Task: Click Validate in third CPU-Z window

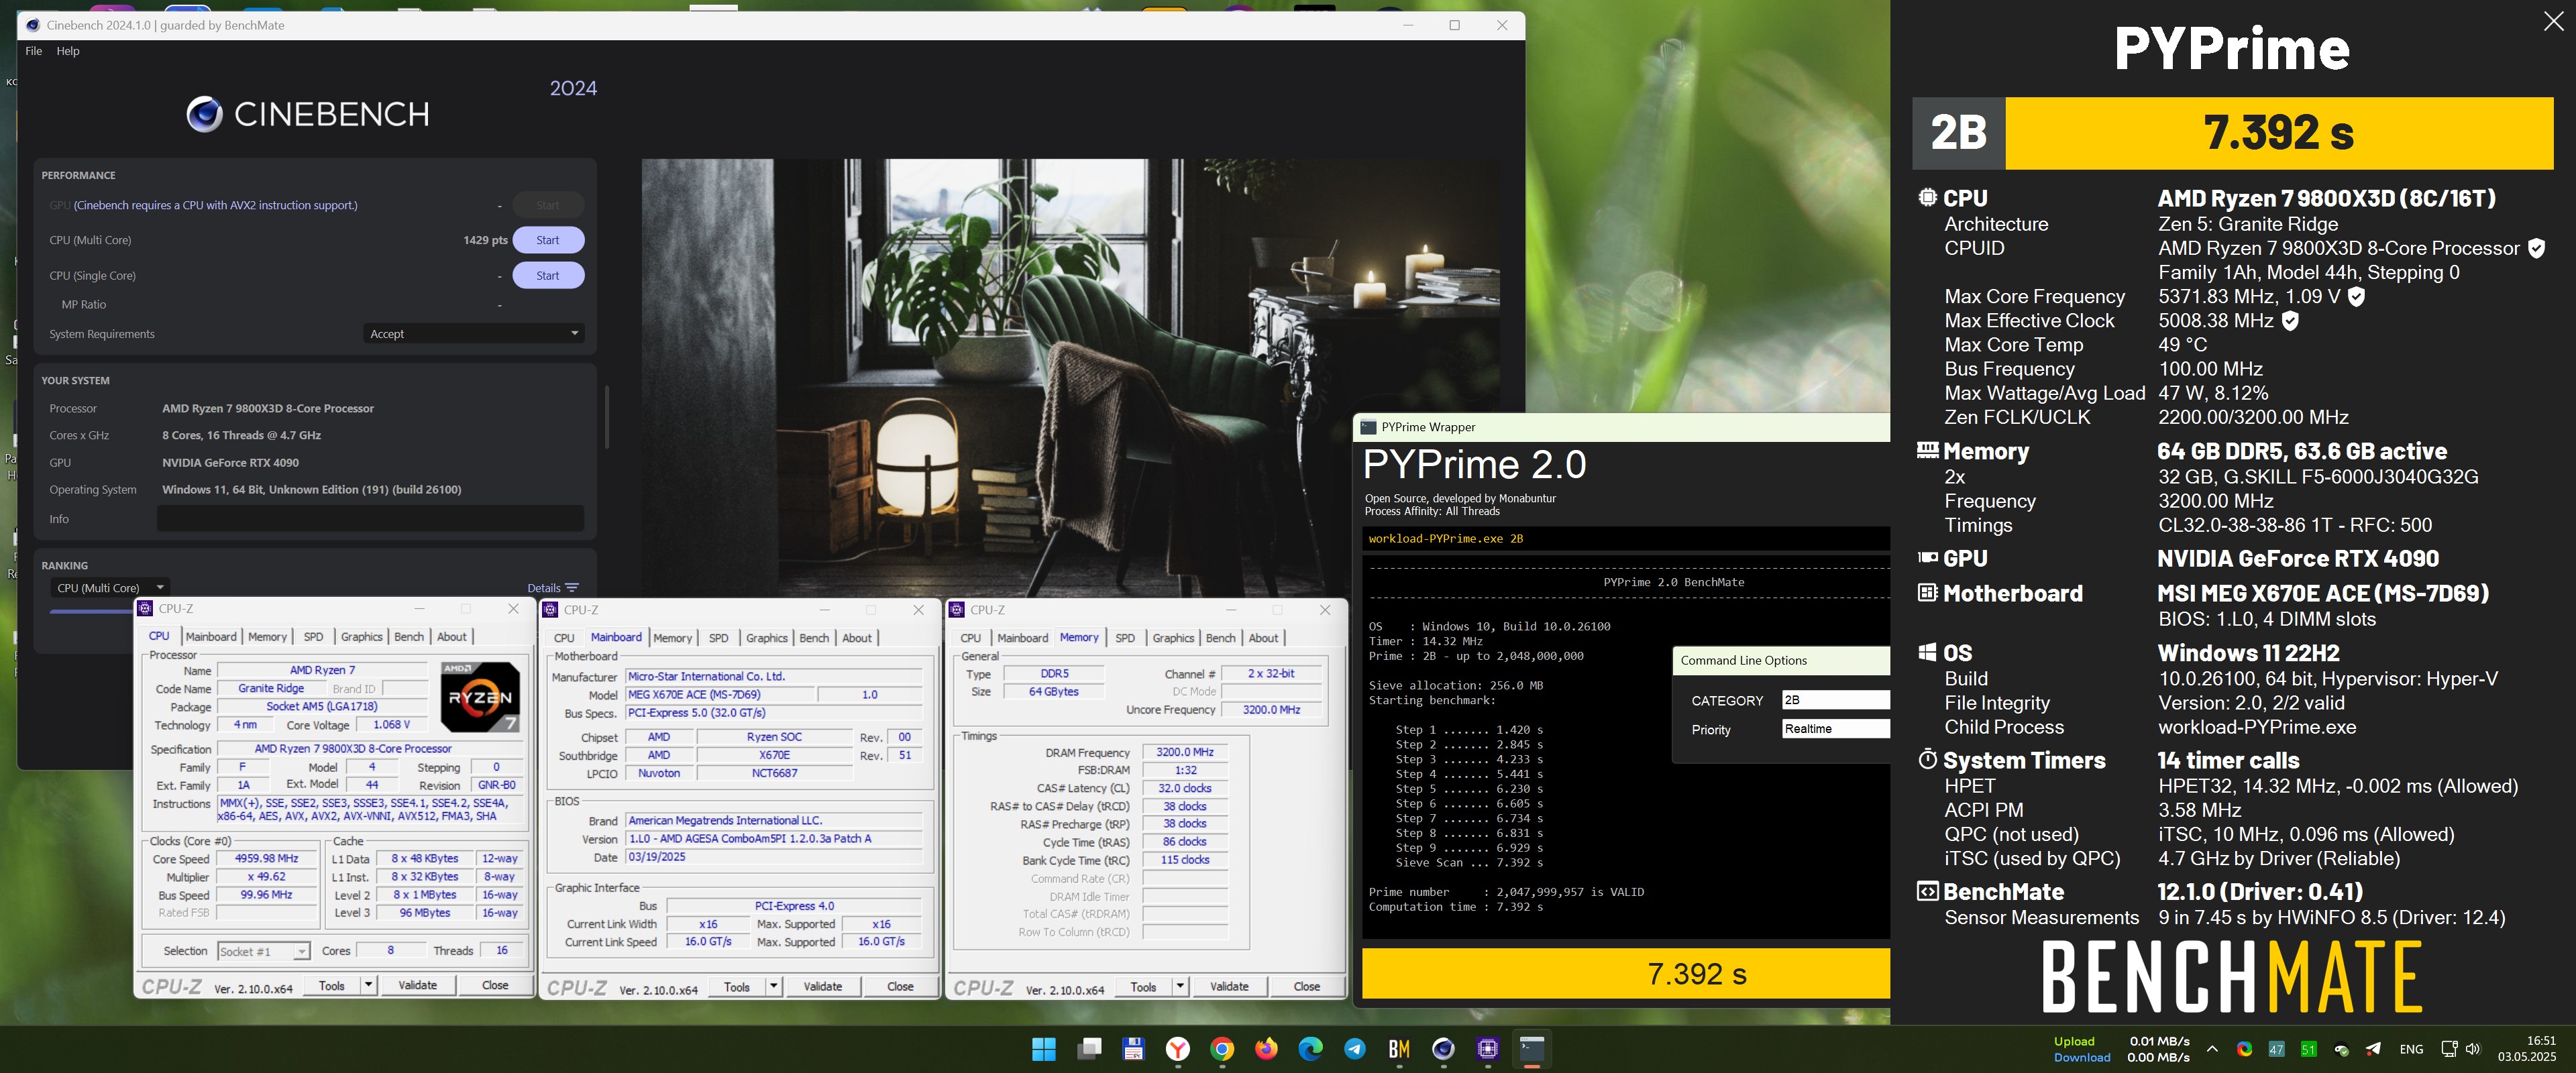Action: (x=1229, y=987)
